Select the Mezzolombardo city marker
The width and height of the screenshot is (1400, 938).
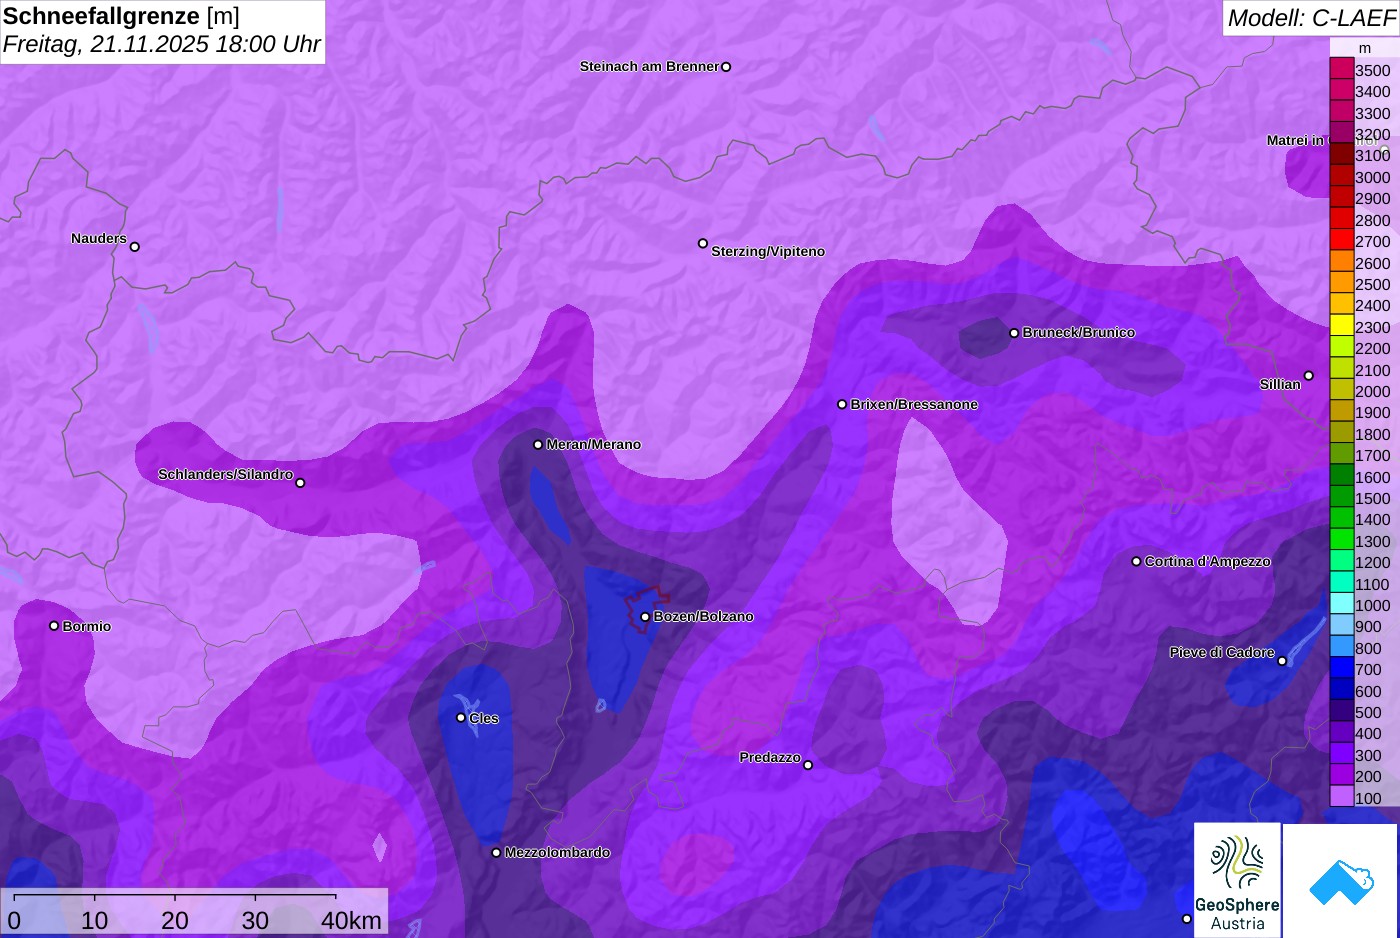496,853
